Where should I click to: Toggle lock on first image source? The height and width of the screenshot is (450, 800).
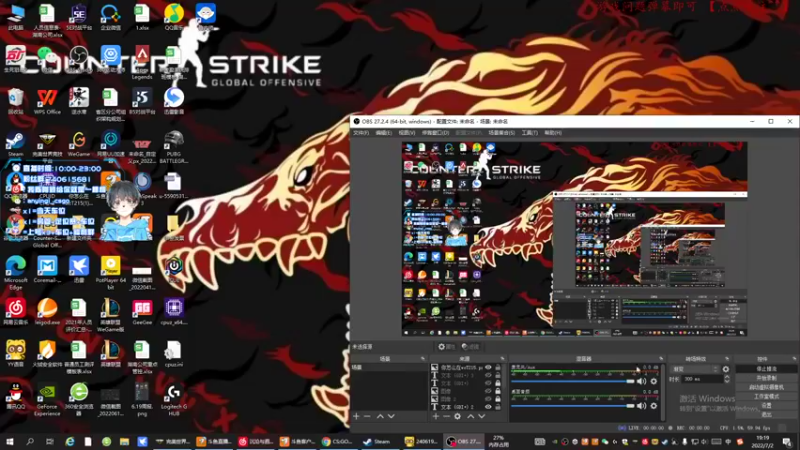pyautogui.click(x=498, y=367)
